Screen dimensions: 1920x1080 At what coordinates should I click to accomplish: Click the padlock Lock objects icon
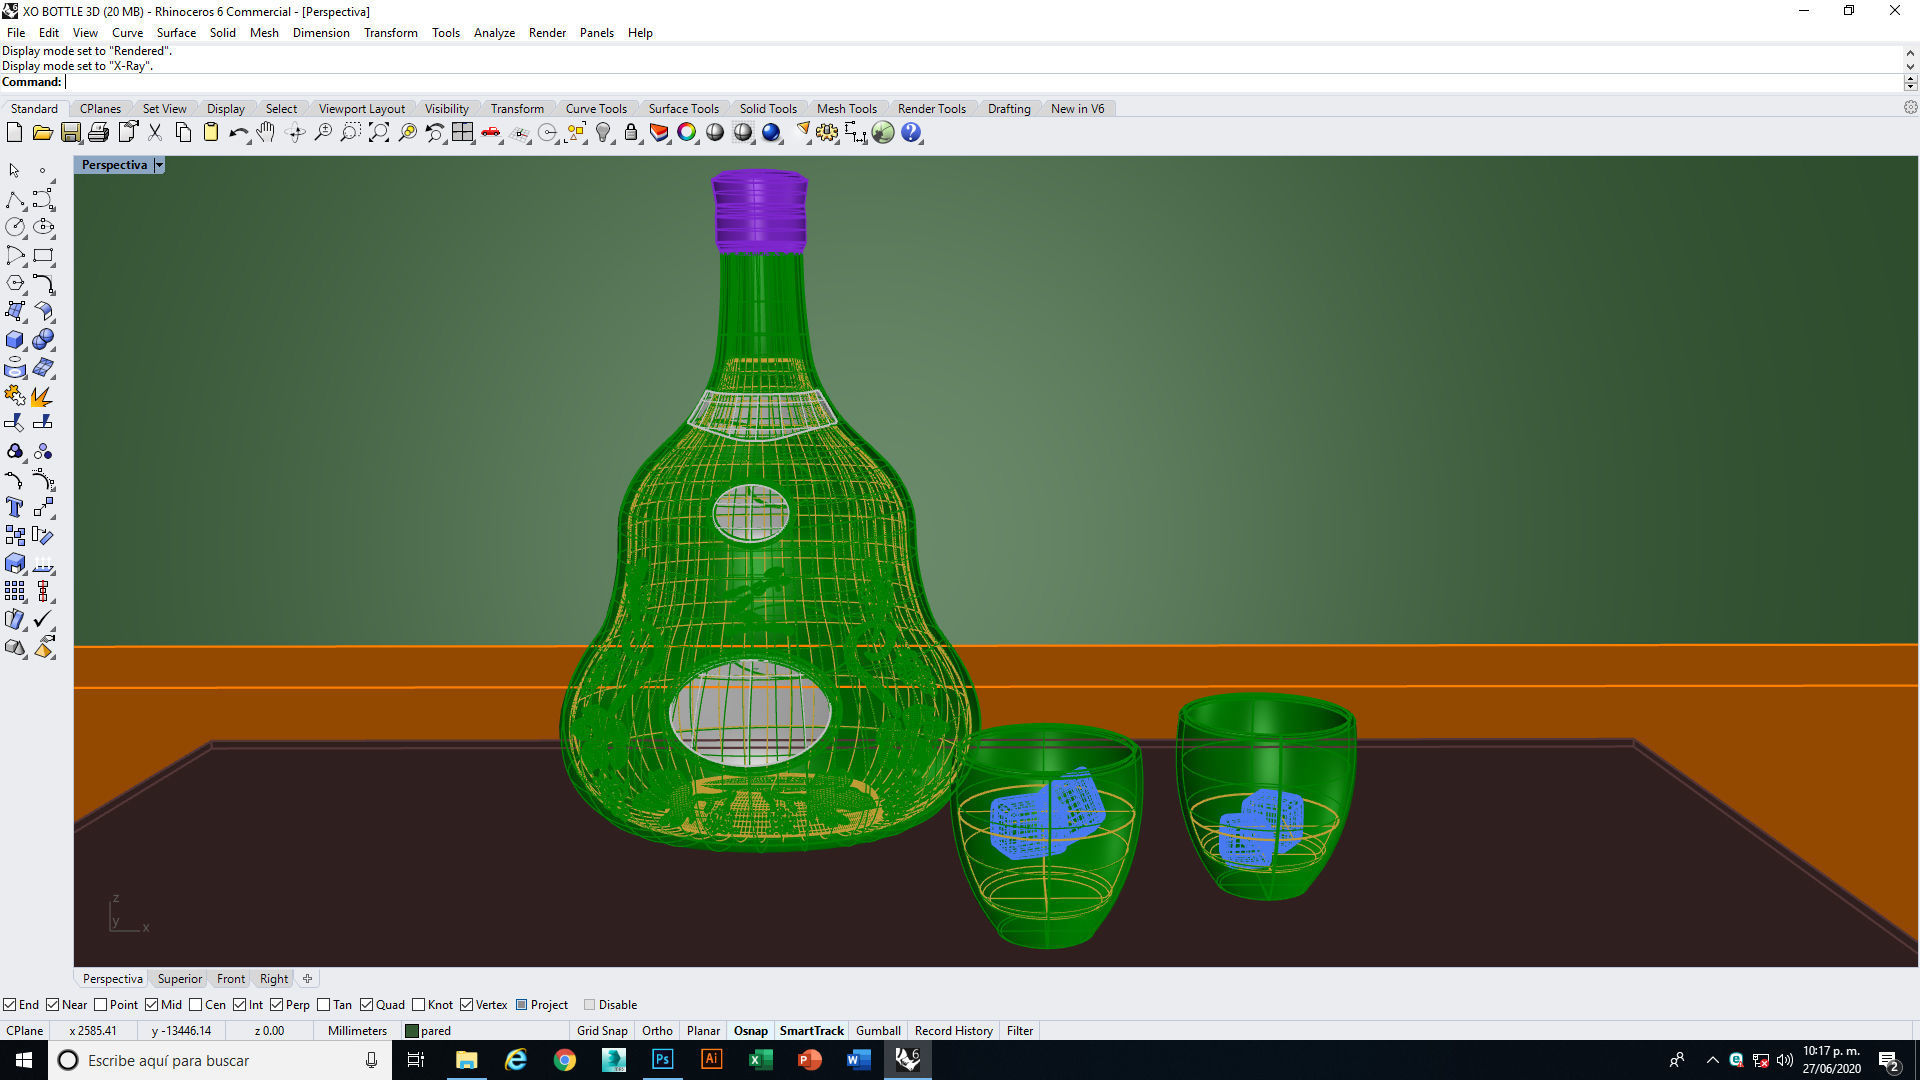coord(631,132)
